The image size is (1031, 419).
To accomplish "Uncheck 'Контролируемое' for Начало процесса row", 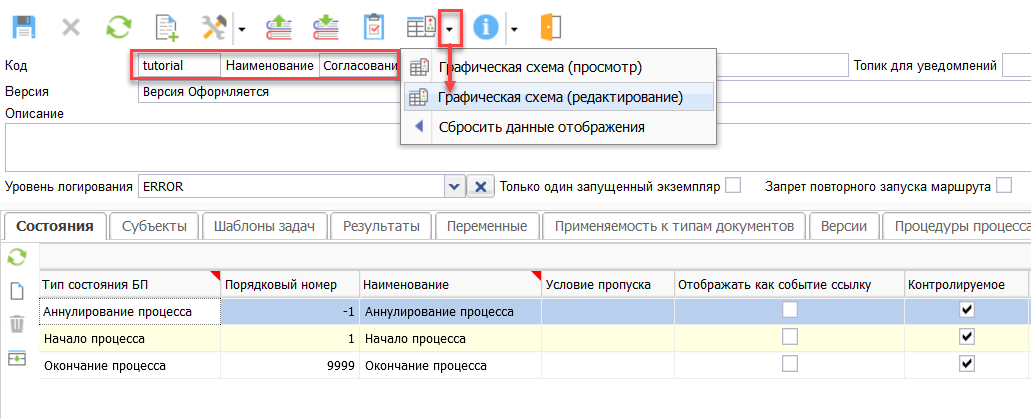I will (x=966, y=338).
